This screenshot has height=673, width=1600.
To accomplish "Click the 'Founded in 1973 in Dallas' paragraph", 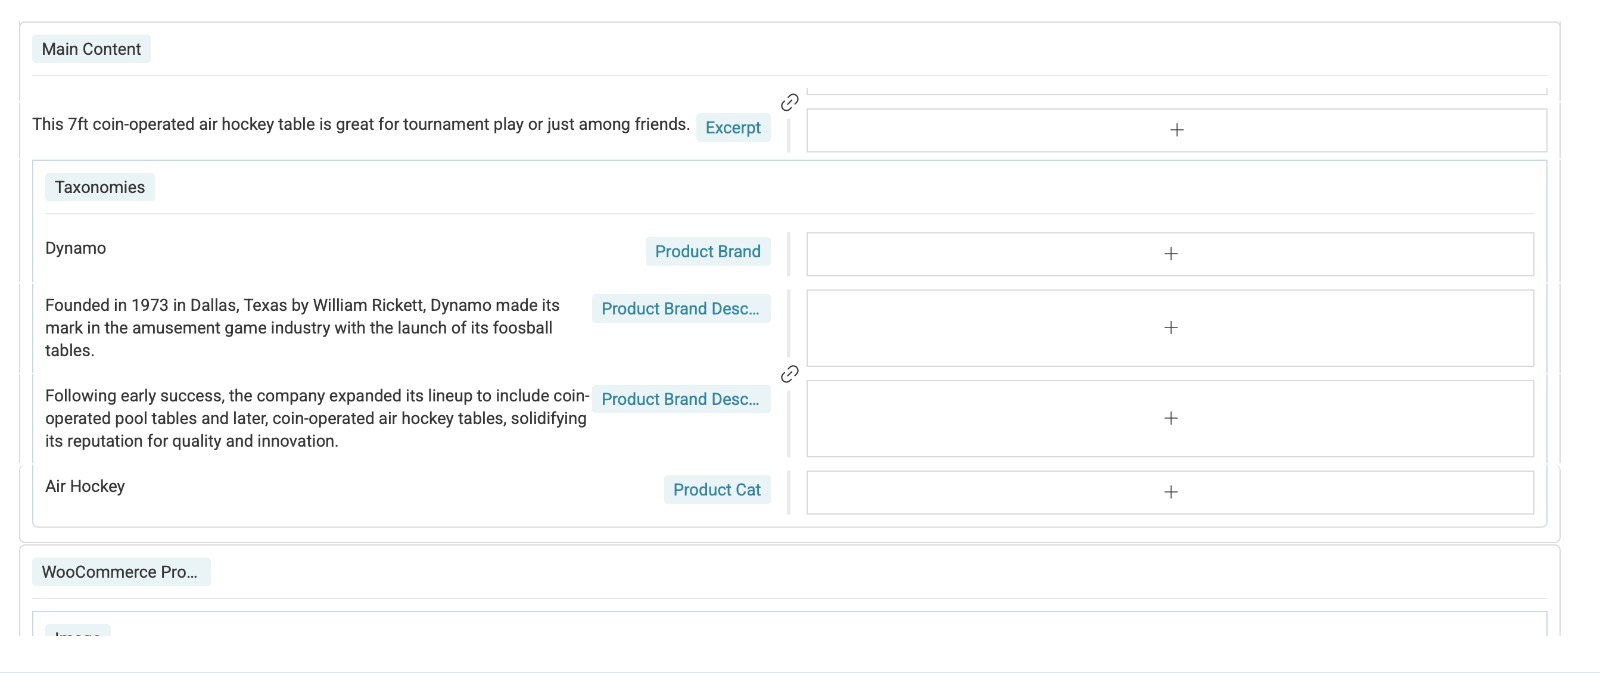I will [303, 328].
